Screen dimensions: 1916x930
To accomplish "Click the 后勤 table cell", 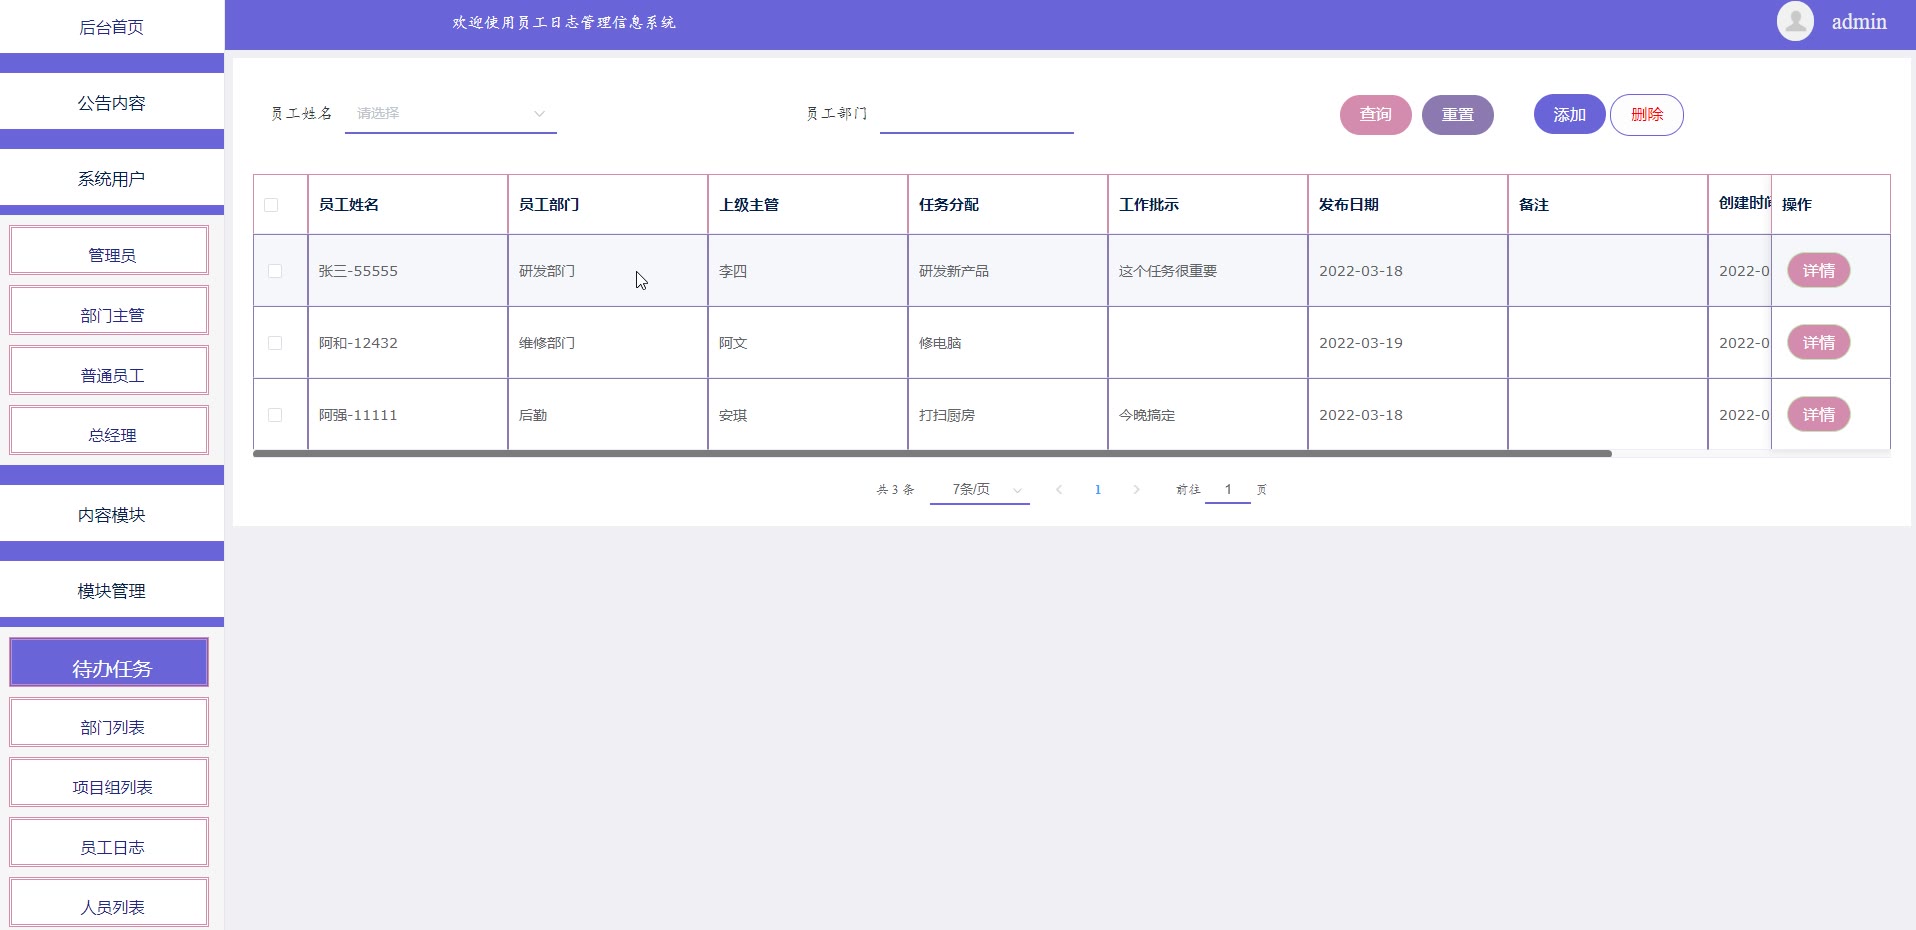I will point(608,415).
